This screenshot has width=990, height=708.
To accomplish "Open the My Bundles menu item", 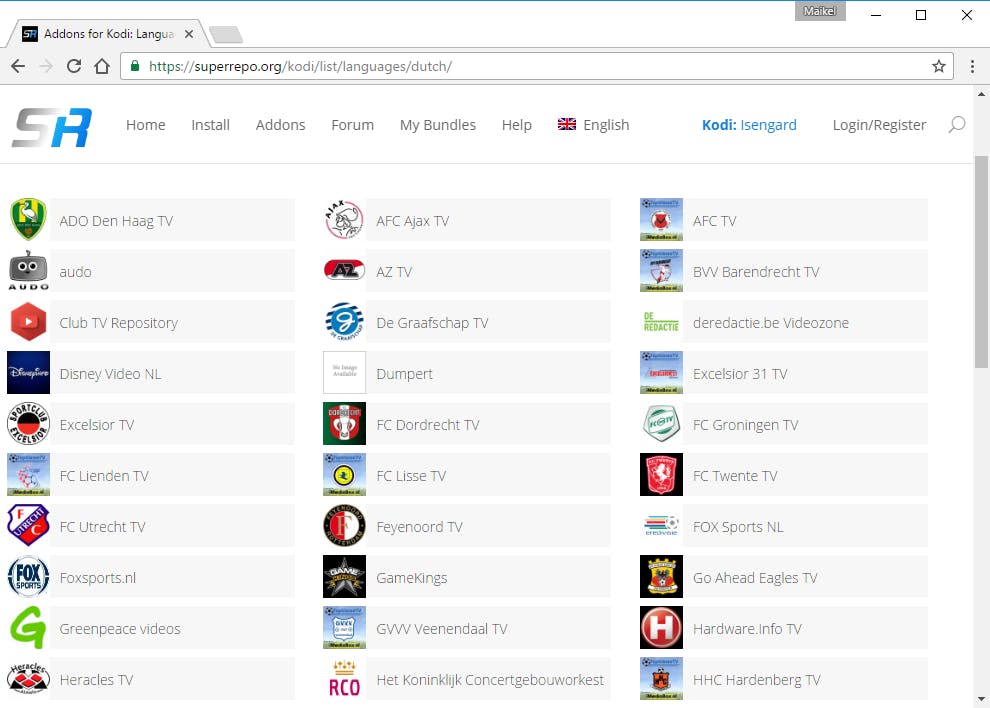I will pos(438,125).
